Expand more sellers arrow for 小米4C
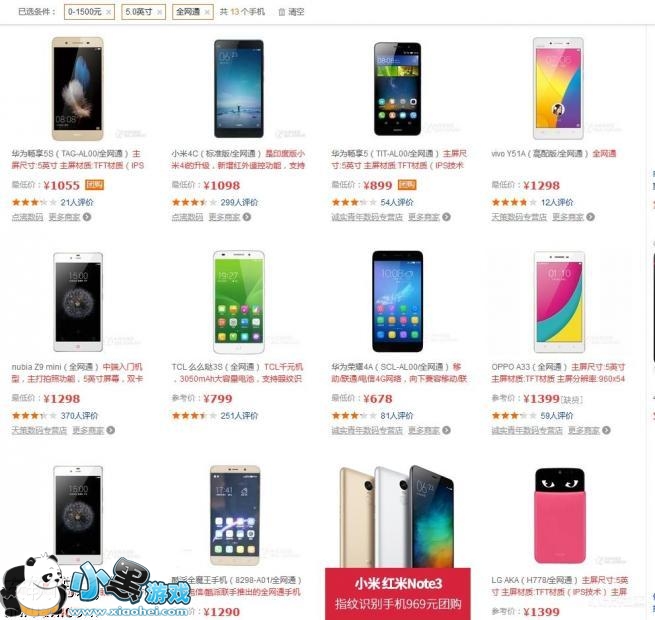 [247, 217]
